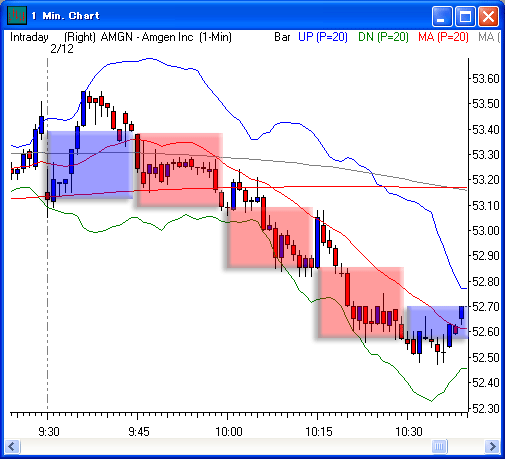
Task: Maximize the 1 Min. Chart window
Action: pos(465,16)
